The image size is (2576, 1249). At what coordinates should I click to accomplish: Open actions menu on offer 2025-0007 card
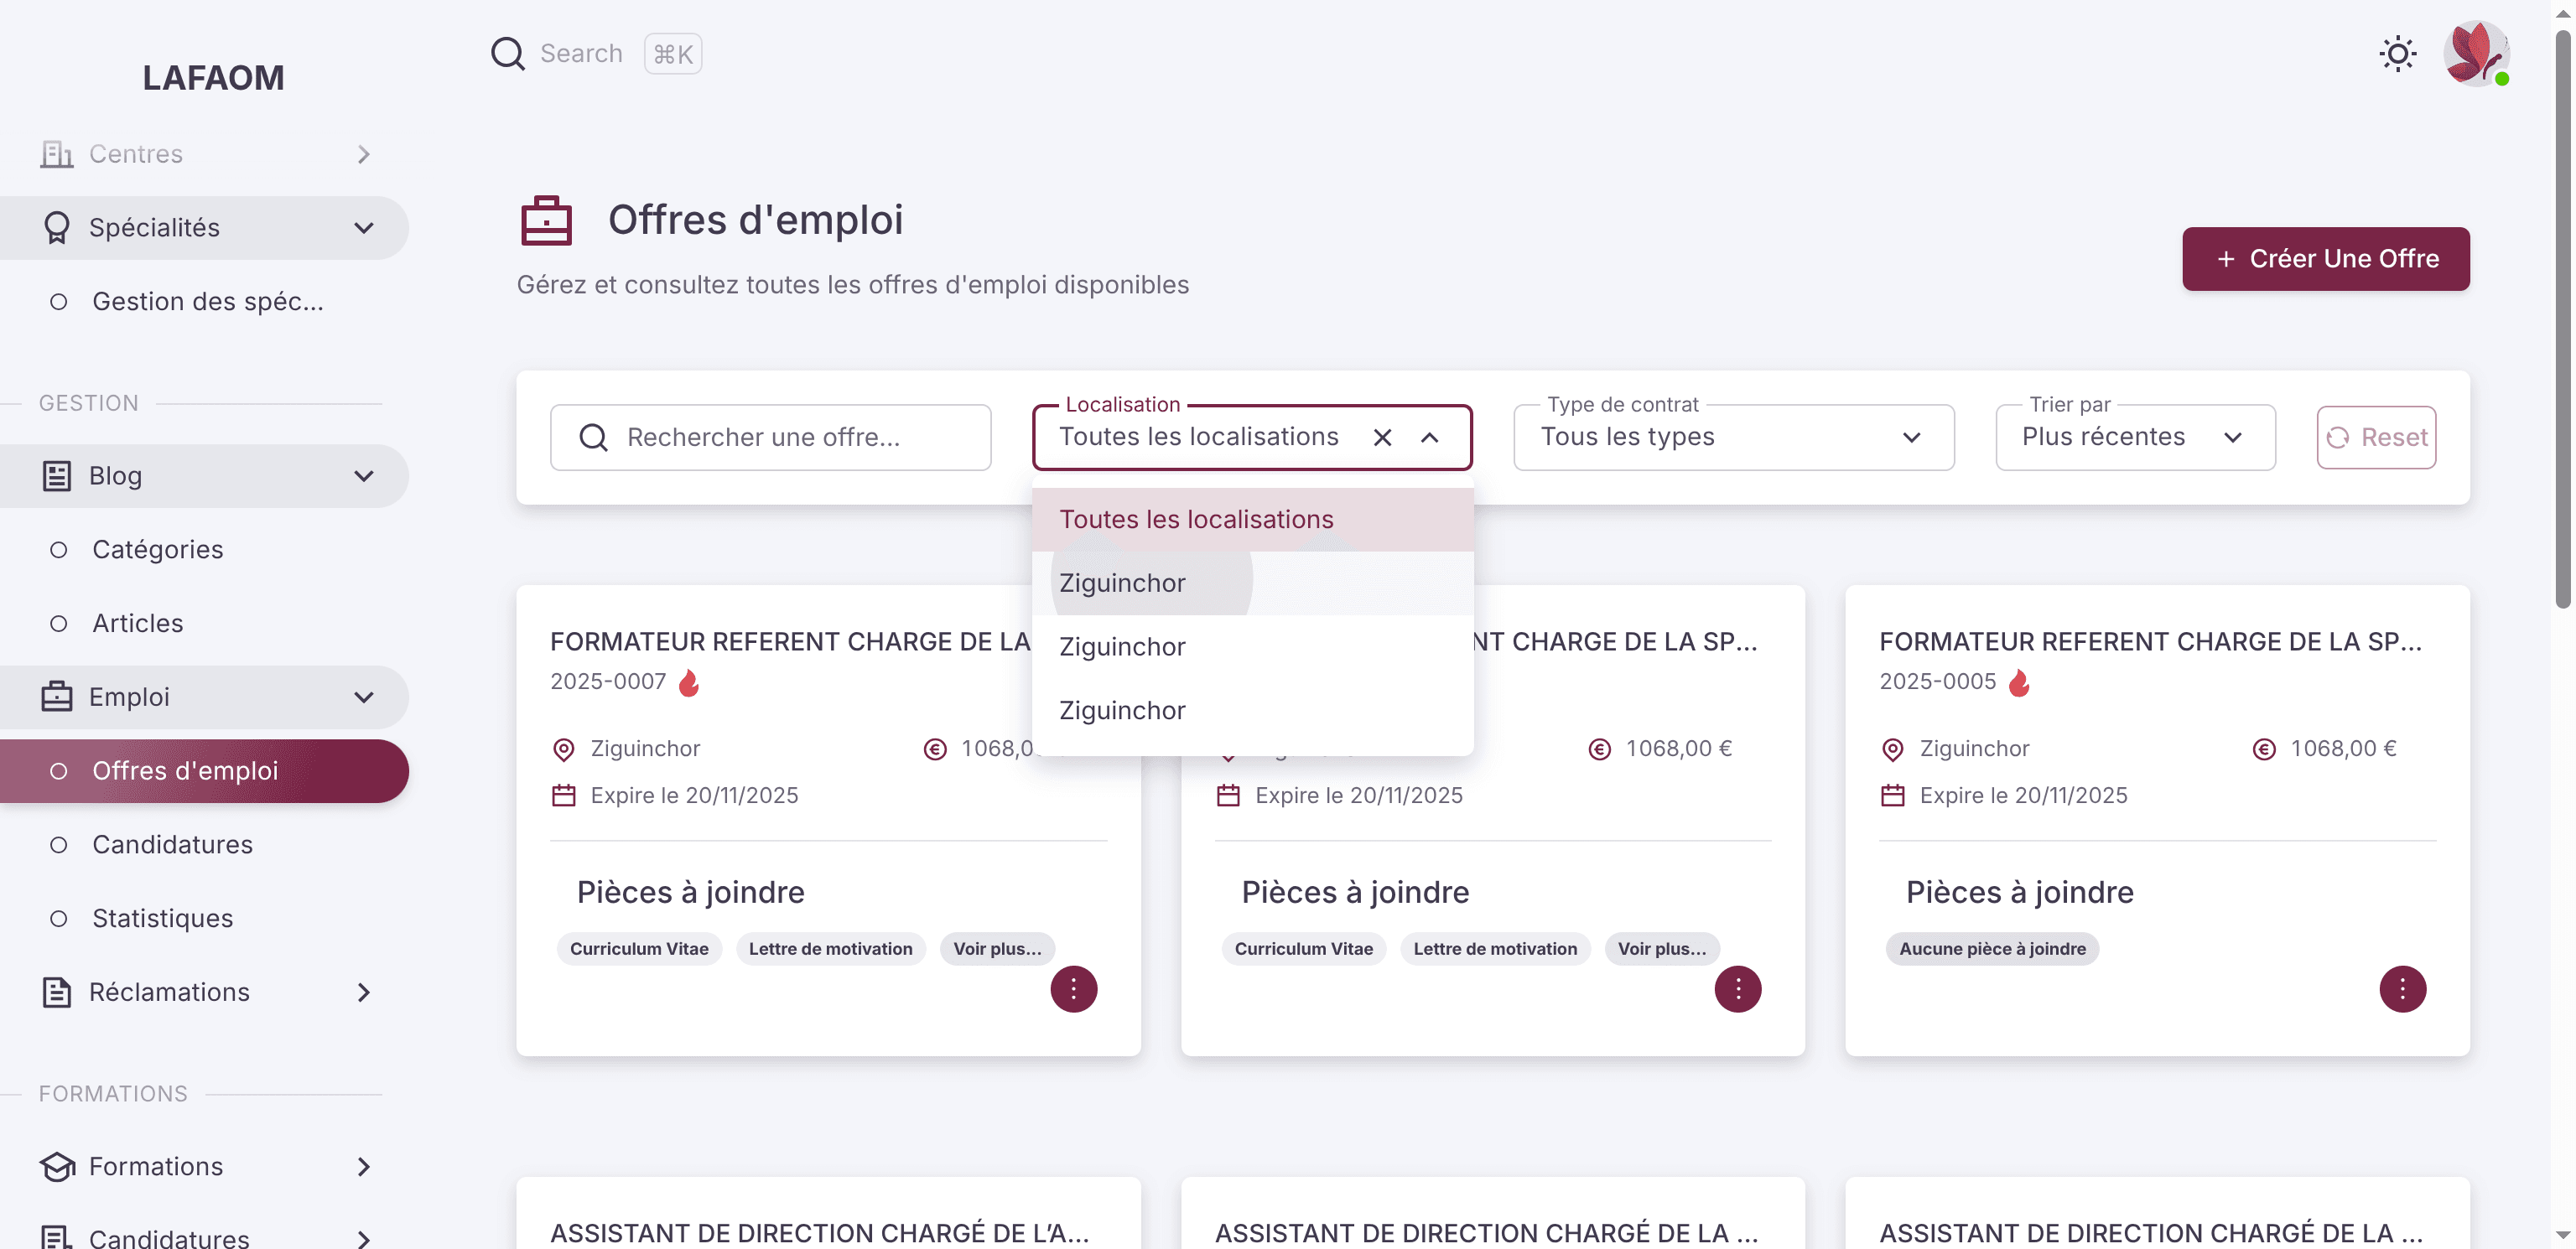1073,989
